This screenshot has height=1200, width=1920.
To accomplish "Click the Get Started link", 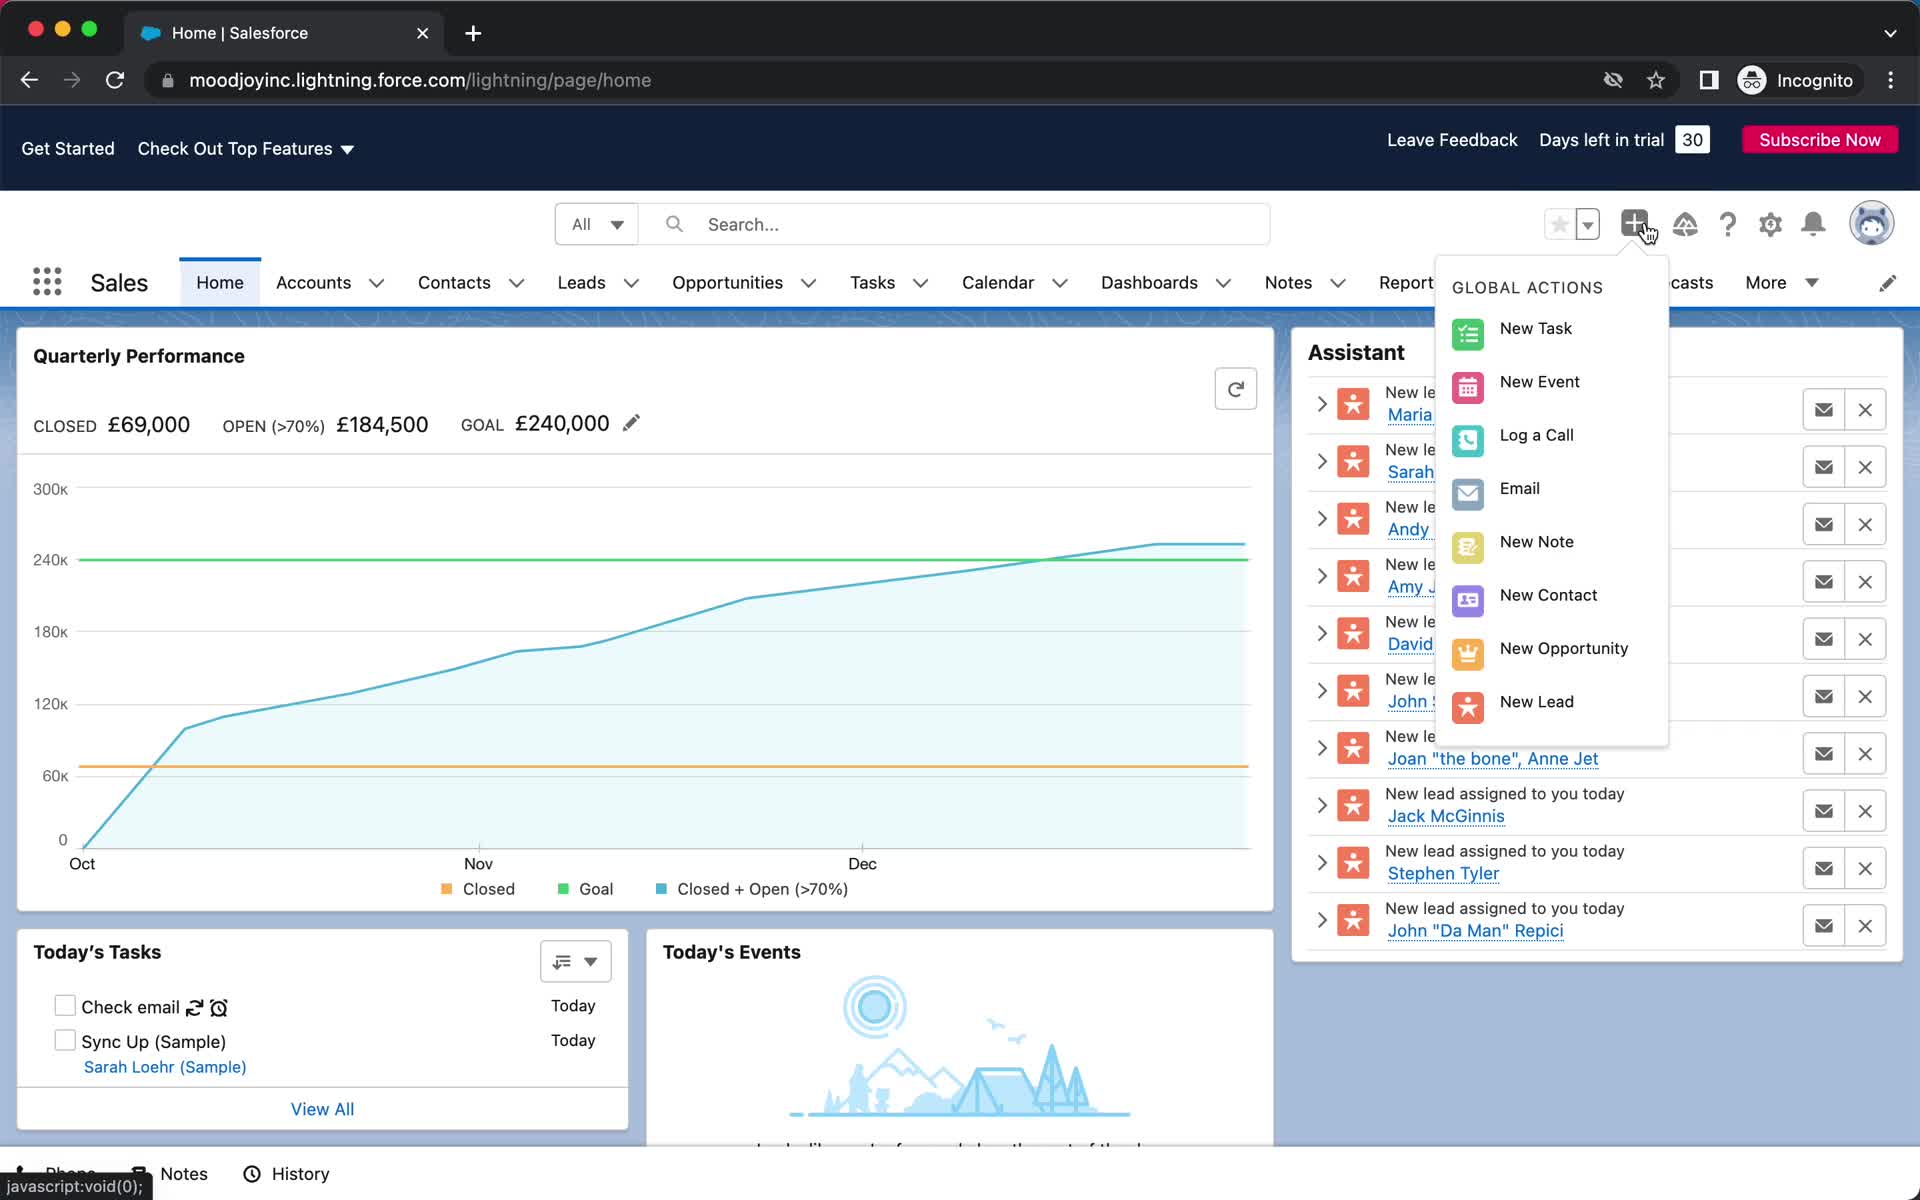I will pyautogui.click(x=68, y=149).
